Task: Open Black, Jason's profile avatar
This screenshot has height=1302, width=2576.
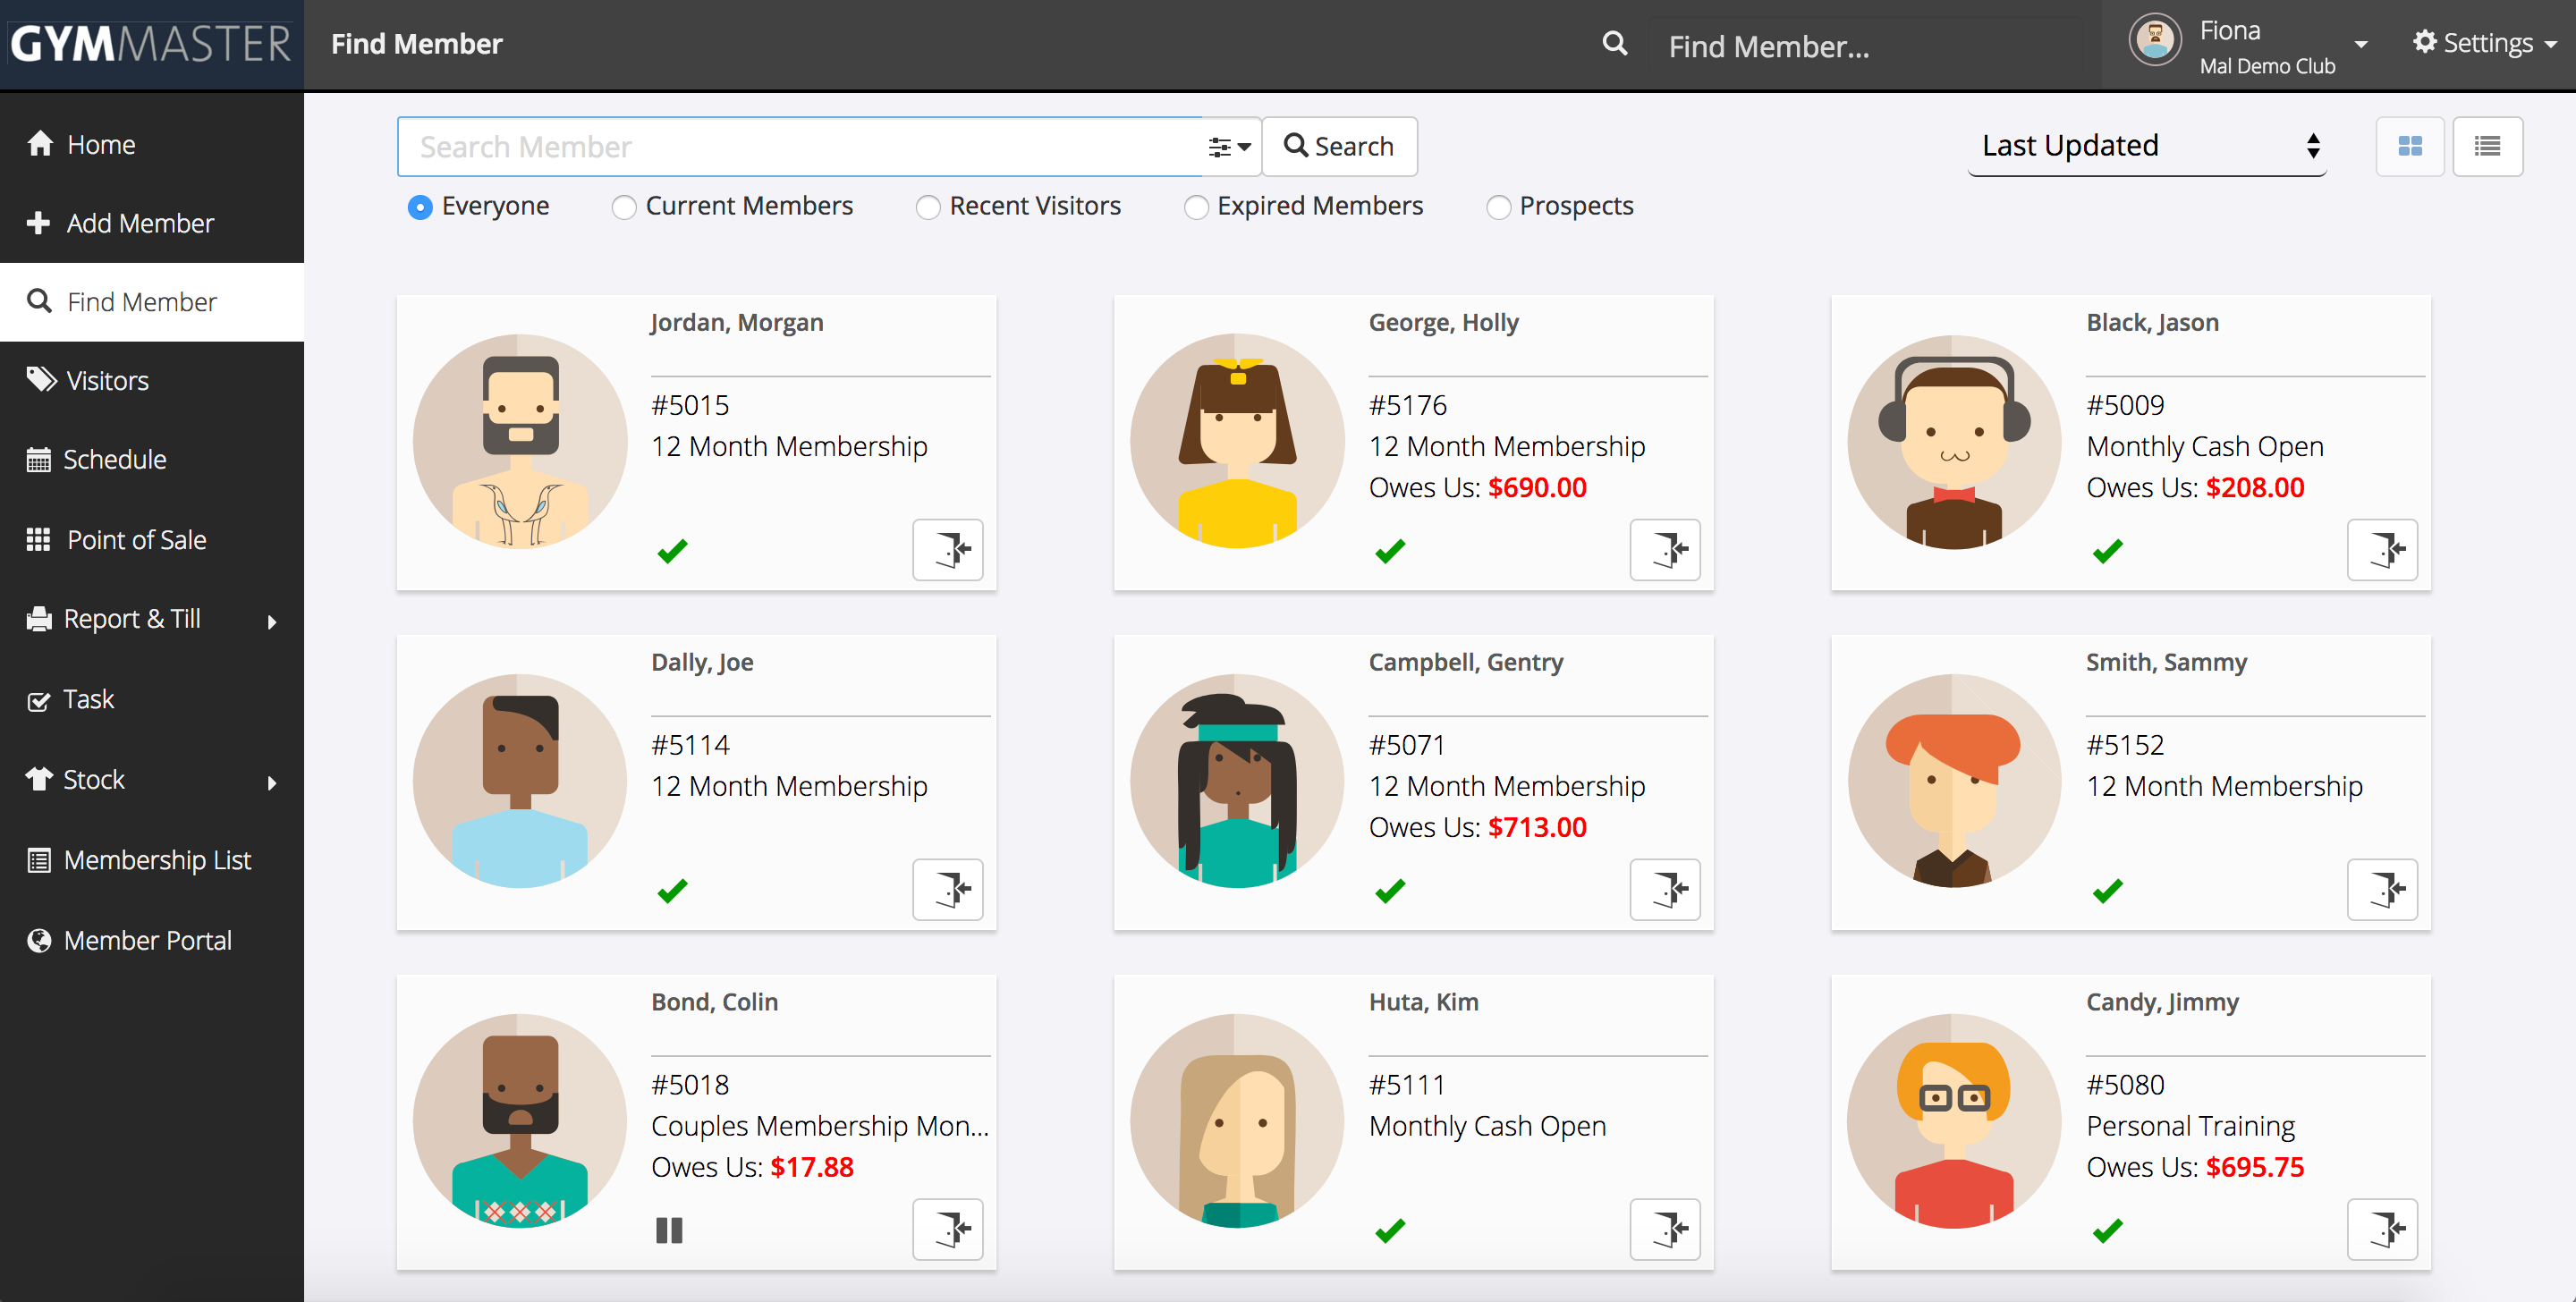Action: click(x=1953, y=441)
